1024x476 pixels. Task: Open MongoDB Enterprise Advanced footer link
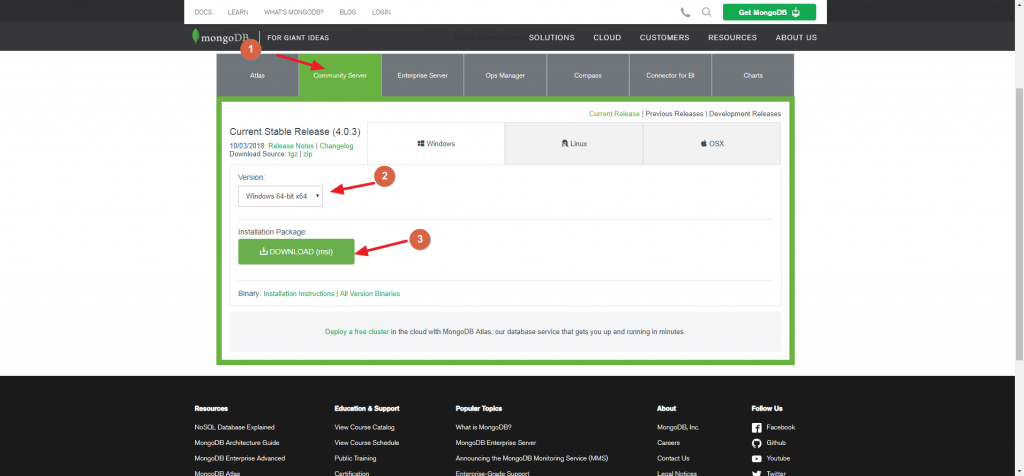pyautogui.click(x=240, y=458)
